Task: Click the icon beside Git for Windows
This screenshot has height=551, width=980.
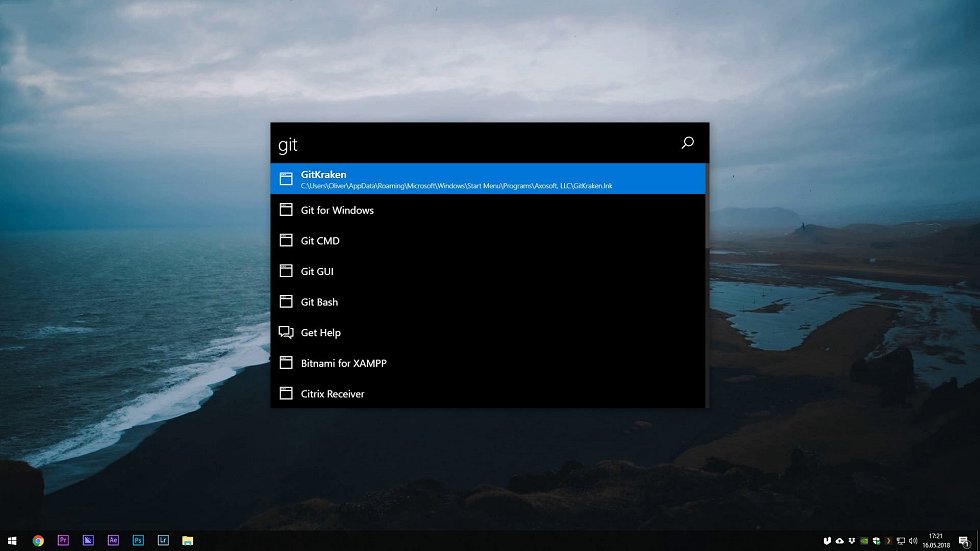Action: coord(286,210)
